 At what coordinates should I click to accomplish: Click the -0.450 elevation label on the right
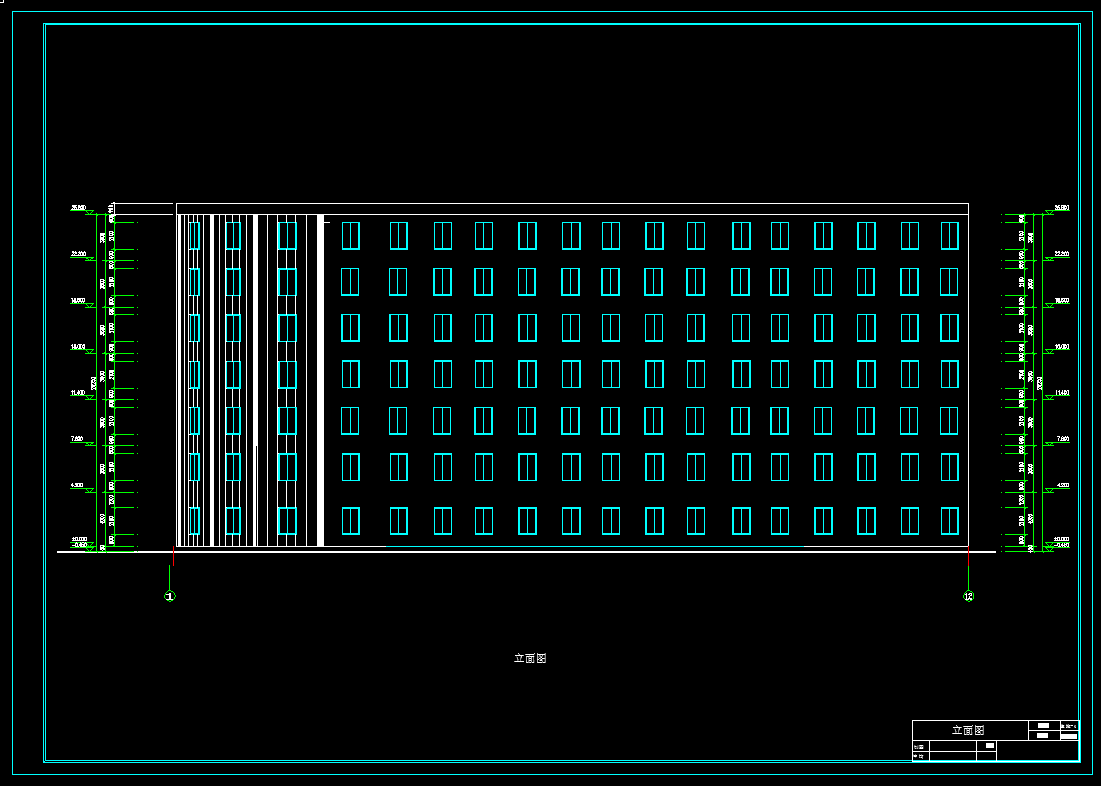point(1062,545)
